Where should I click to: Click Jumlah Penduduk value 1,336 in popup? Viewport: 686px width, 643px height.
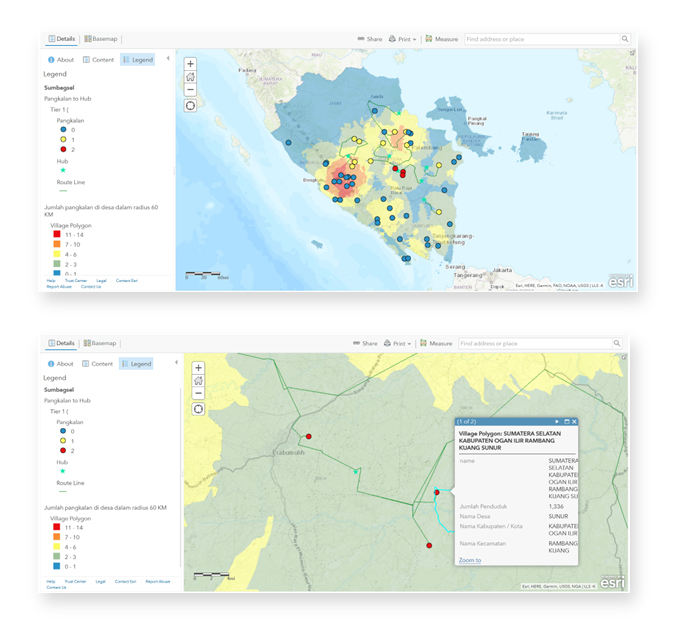(556, 507)
